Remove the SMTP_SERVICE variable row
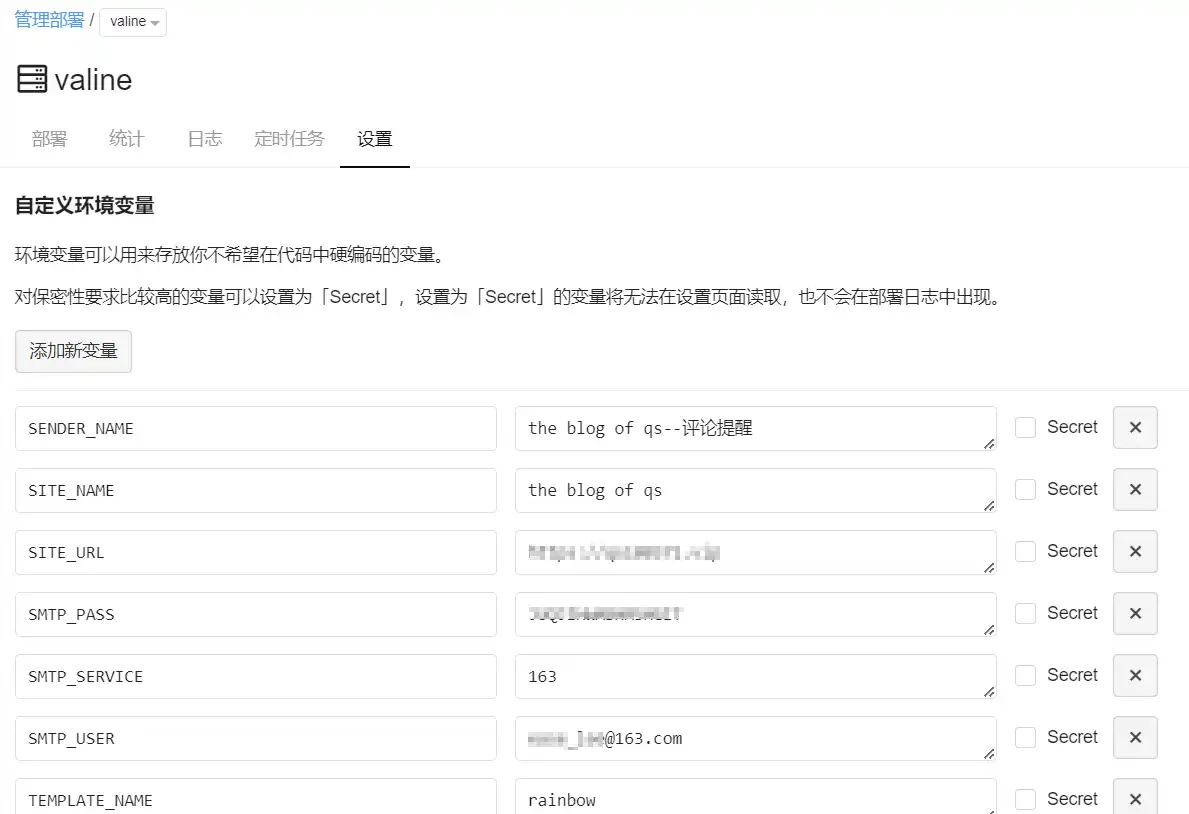 tap(1135, 676)
